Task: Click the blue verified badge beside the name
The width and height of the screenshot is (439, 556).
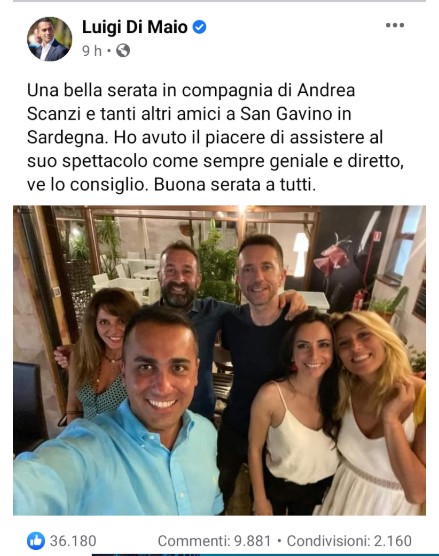Action: click(199, 27)
